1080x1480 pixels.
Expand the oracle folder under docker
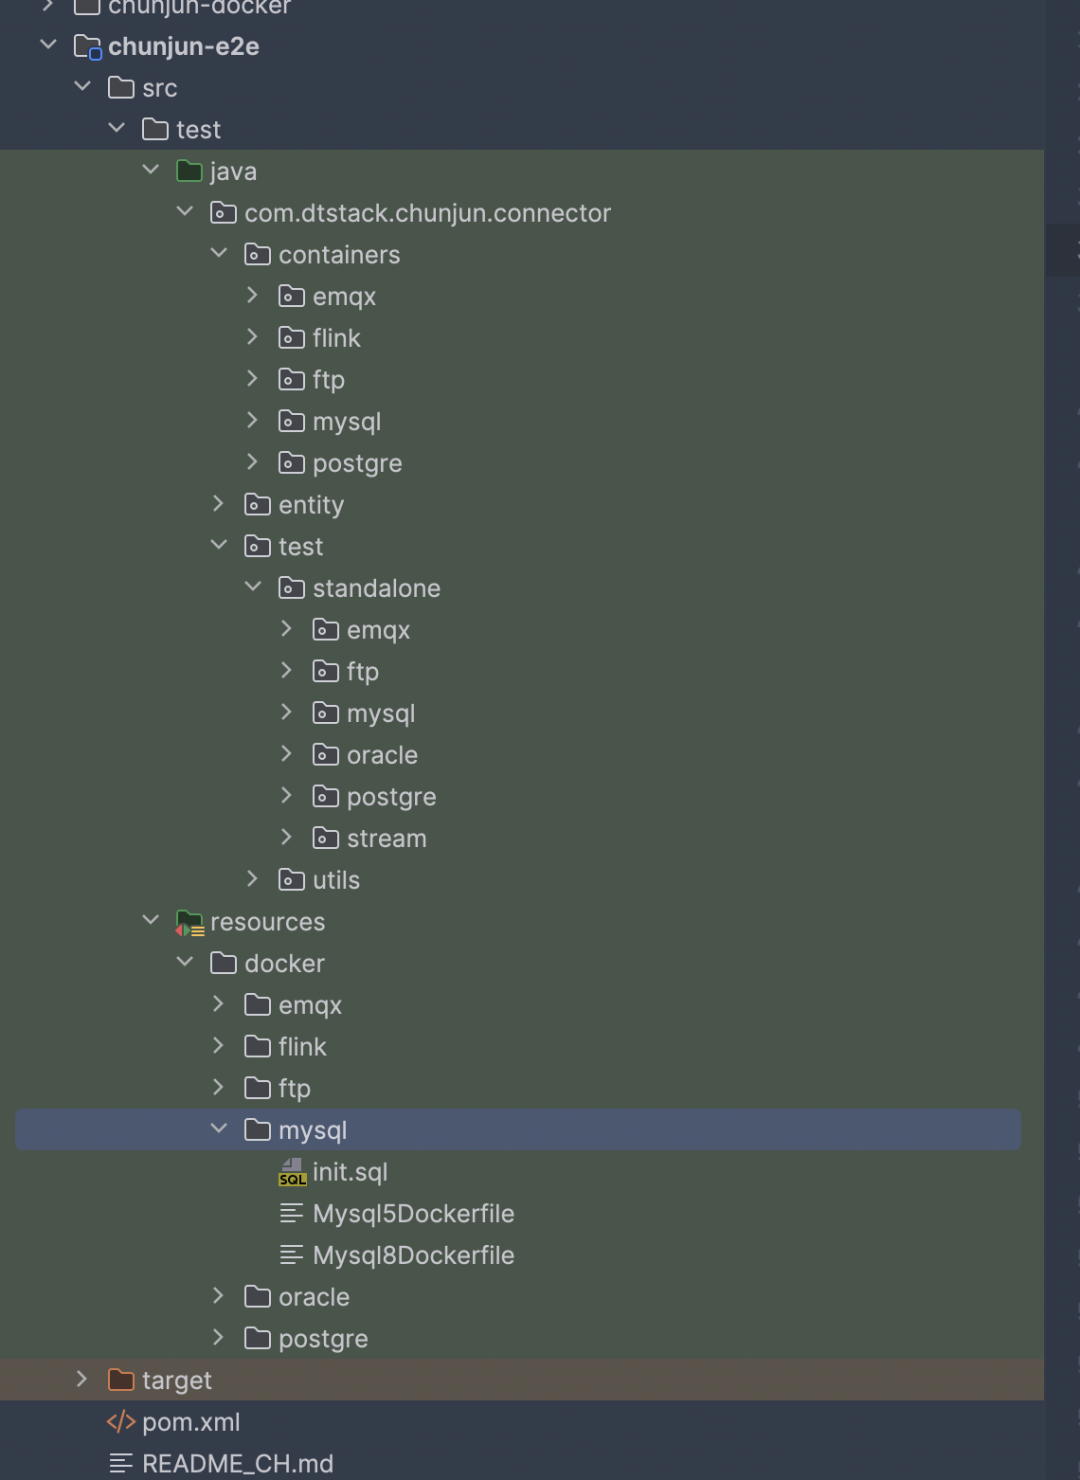[219, 1296]
